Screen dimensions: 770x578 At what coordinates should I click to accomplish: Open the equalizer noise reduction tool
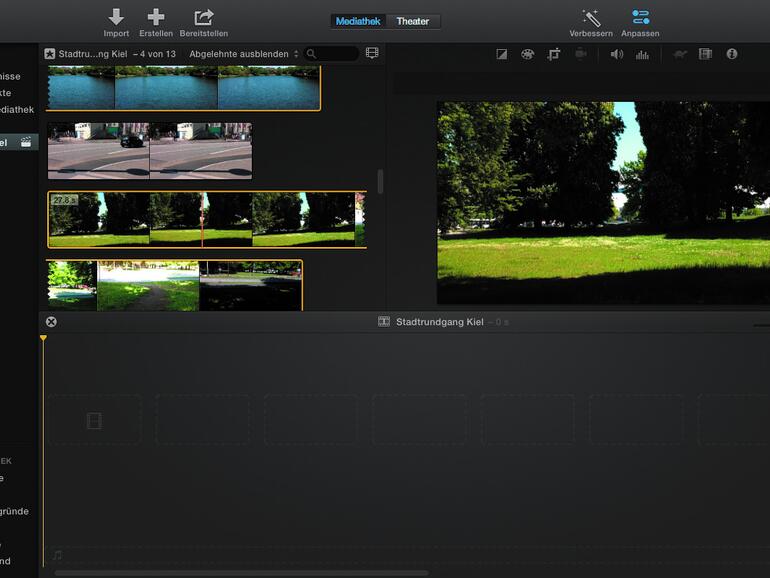(642, 54)
